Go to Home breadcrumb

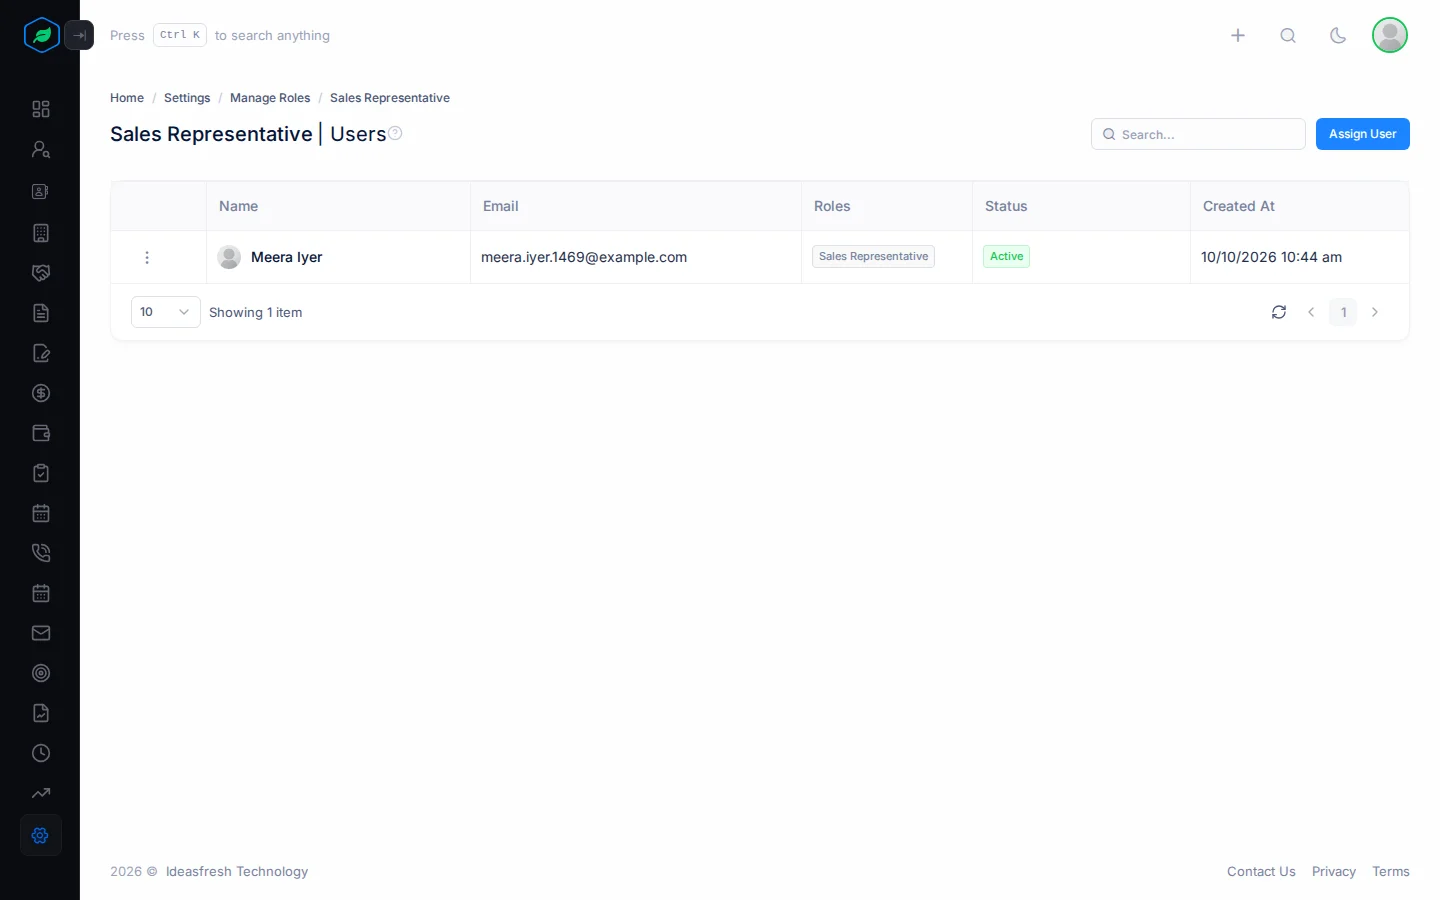(127, 98)
